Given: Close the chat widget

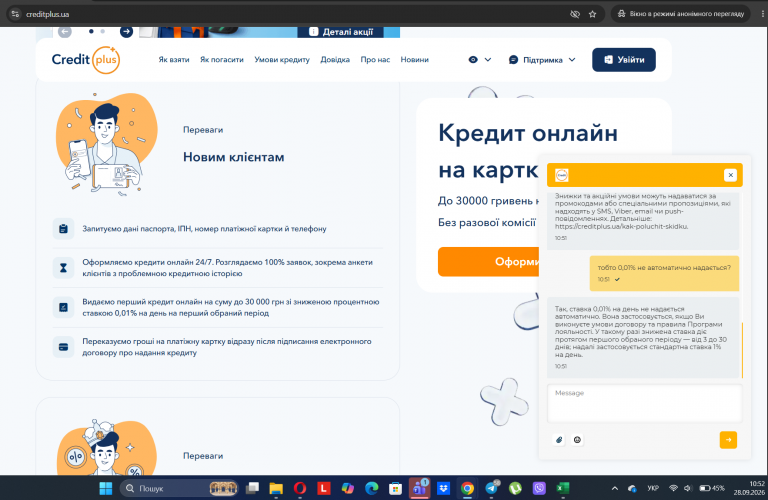Looking at the screenshot, I should pos(730,175).
